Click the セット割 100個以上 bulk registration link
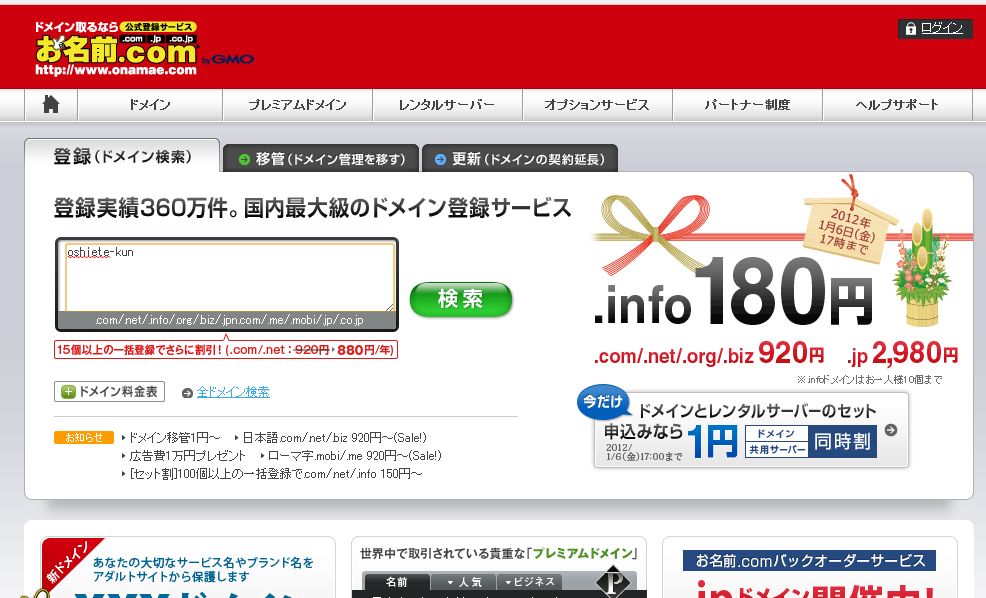986x598 pixels. coord(276,473)
